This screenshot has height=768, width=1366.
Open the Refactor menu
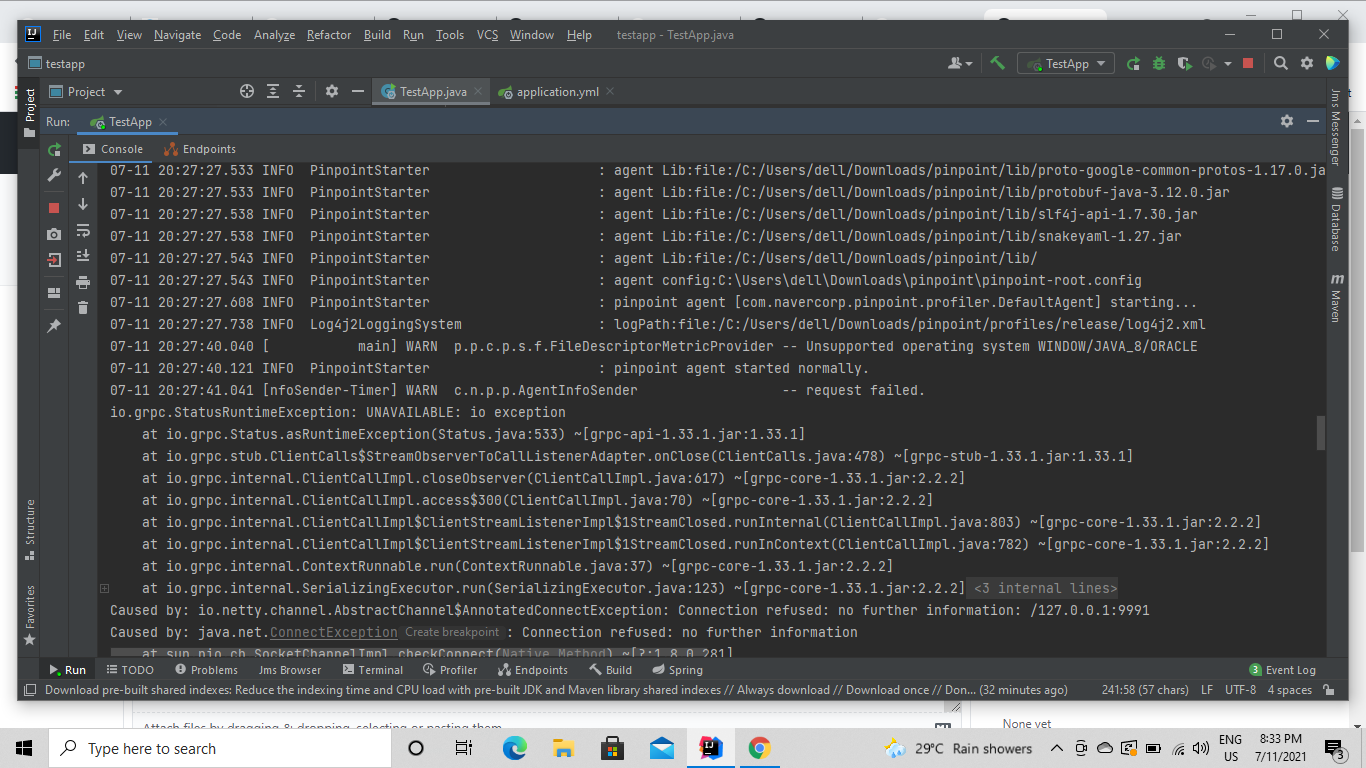click(x=329, y=35)
